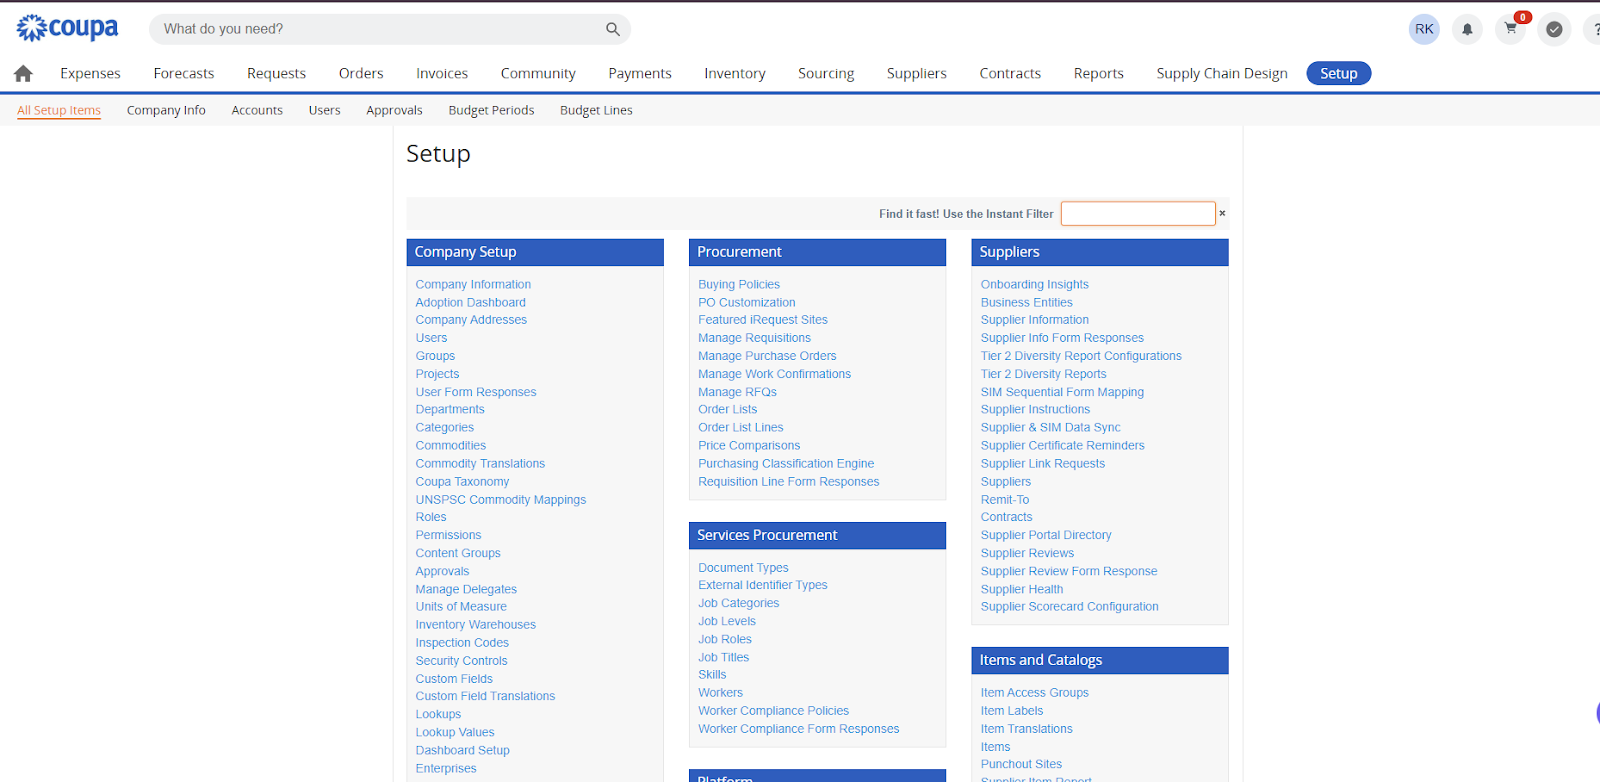The image size is (1600, 782).
Task: Open the Sourcing menu
Action: (x=826, y=73)
